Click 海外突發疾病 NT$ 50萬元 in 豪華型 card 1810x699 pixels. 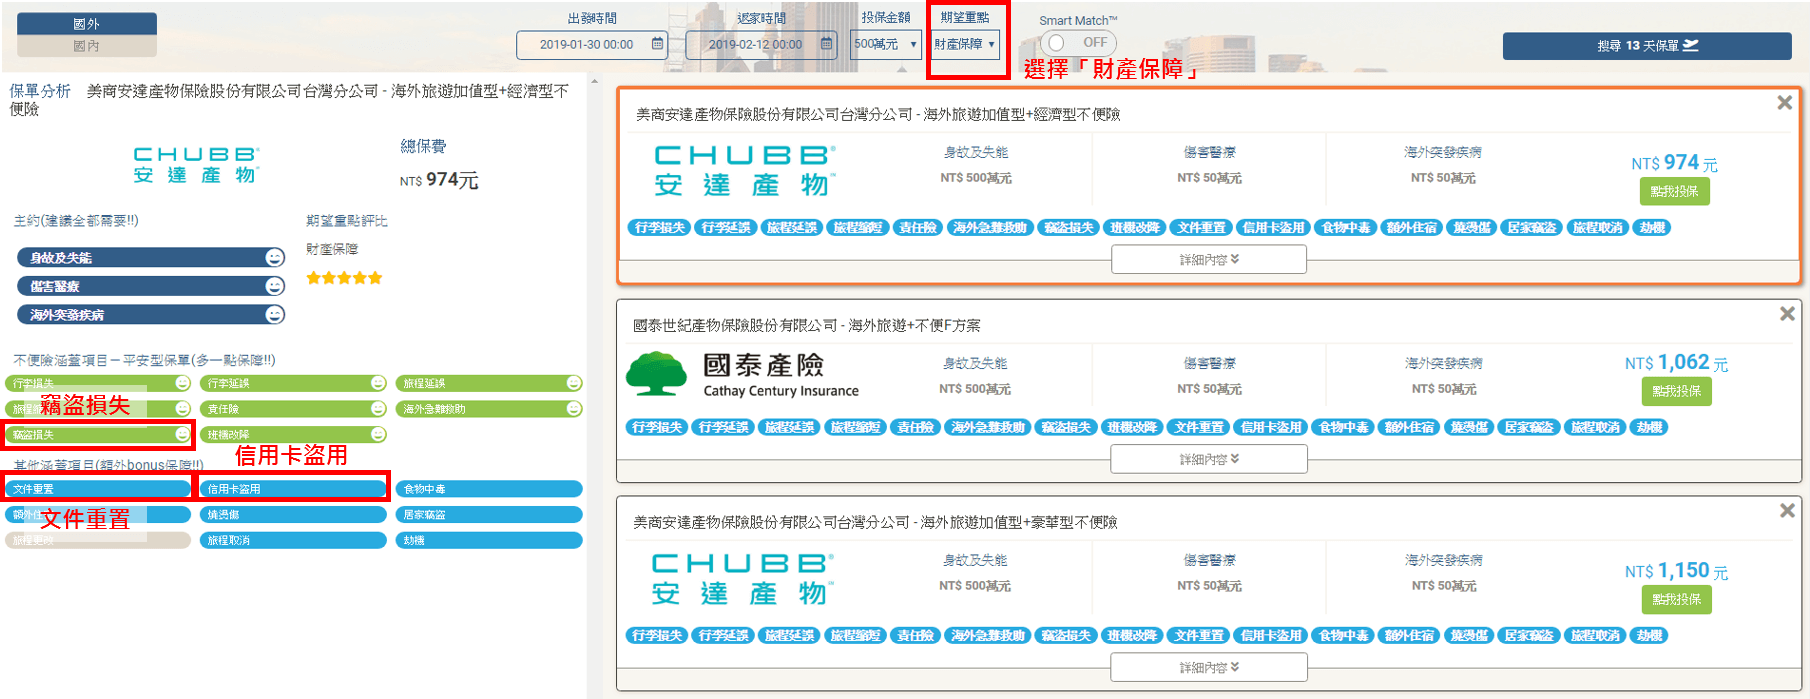pos(1444,586)
